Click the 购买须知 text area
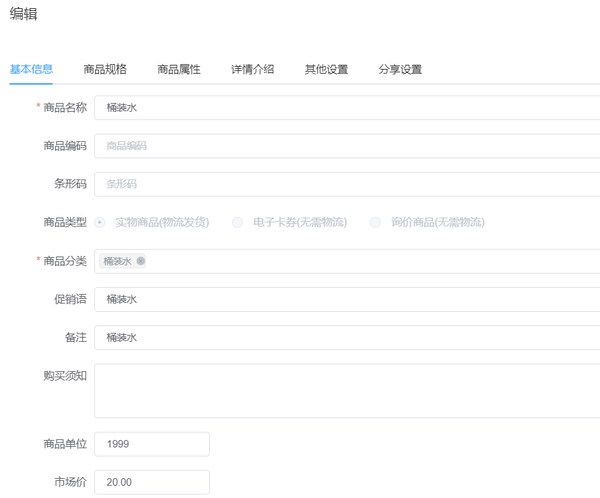The height and width of the screenshot is (498, 600). 347,391
